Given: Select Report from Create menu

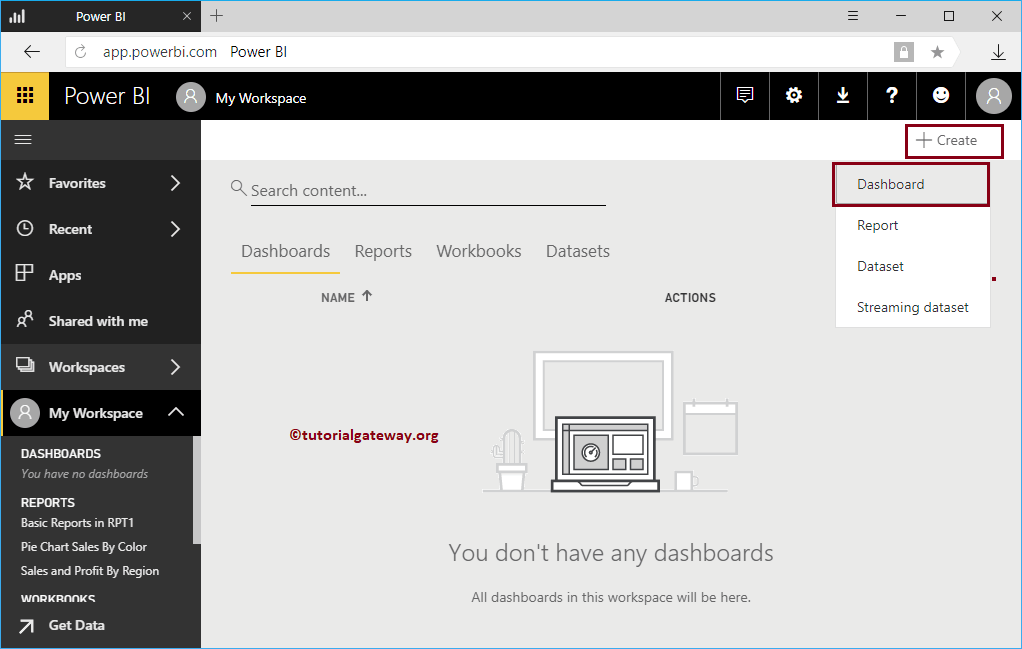Looking at the screenshot, I should pyautogui.click(x=912, y=225).
